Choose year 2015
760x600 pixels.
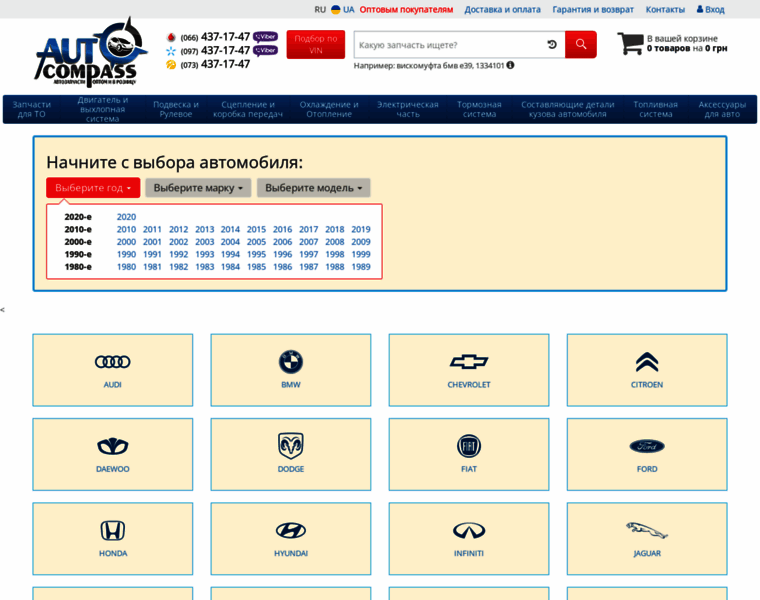coord(256,229)
